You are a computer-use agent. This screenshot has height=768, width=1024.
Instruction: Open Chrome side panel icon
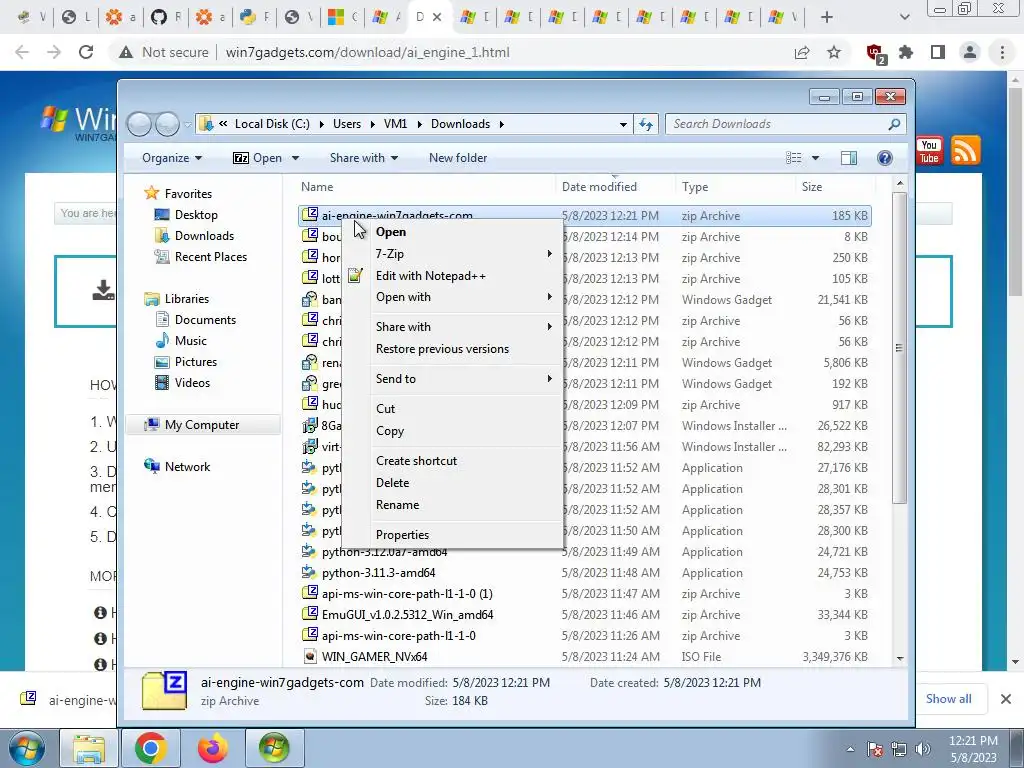938,52
